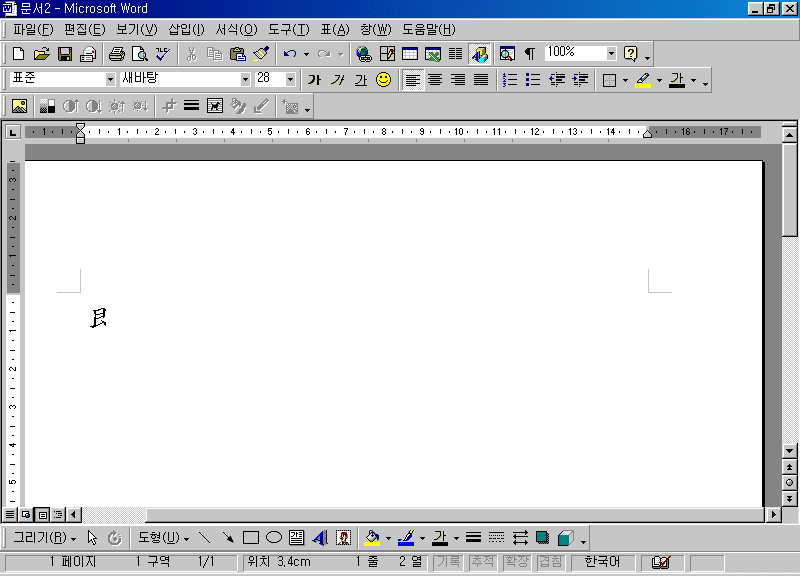Image resolution: width=800 pixels, height=576 pixels.
Task: Insert picture from file
Action: pyautogui.click(x=19, y=106)
